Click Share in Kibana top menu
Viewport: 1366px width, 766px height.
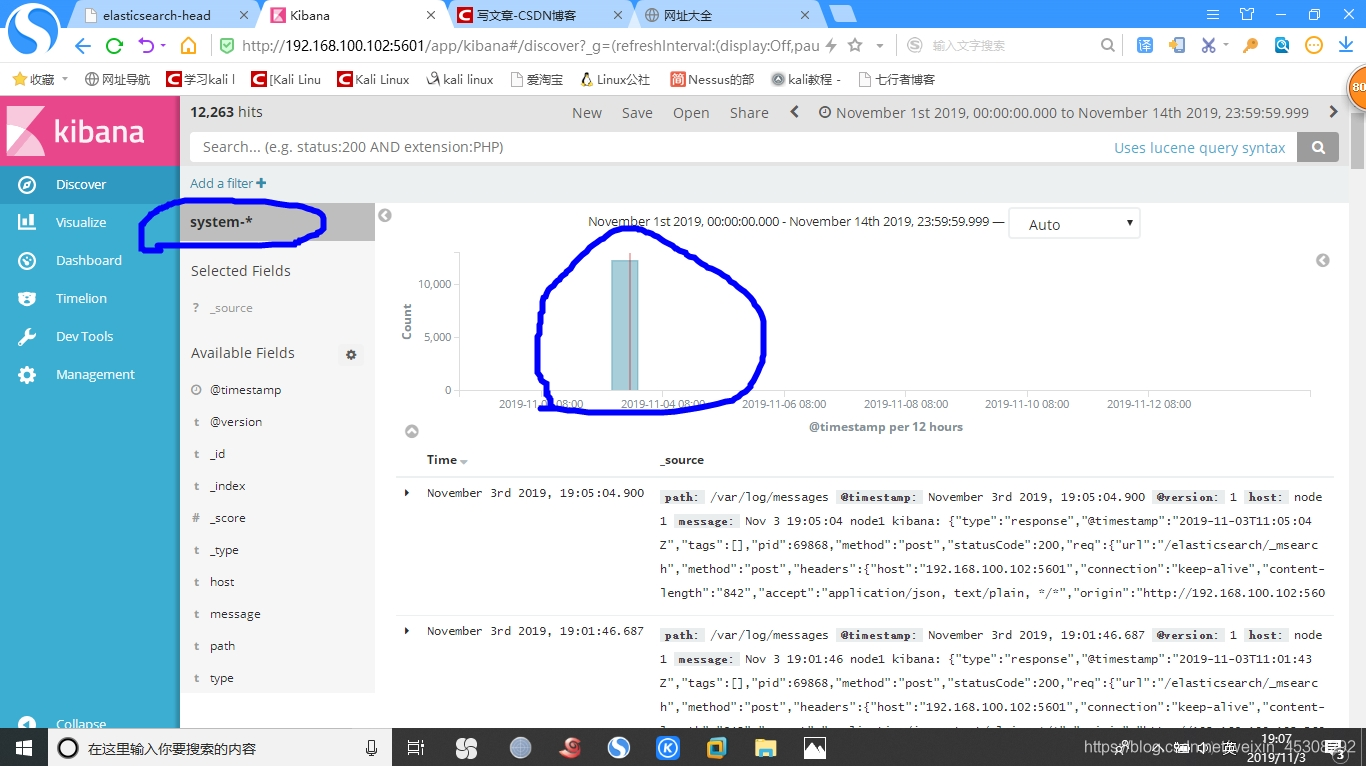[749, 113]
